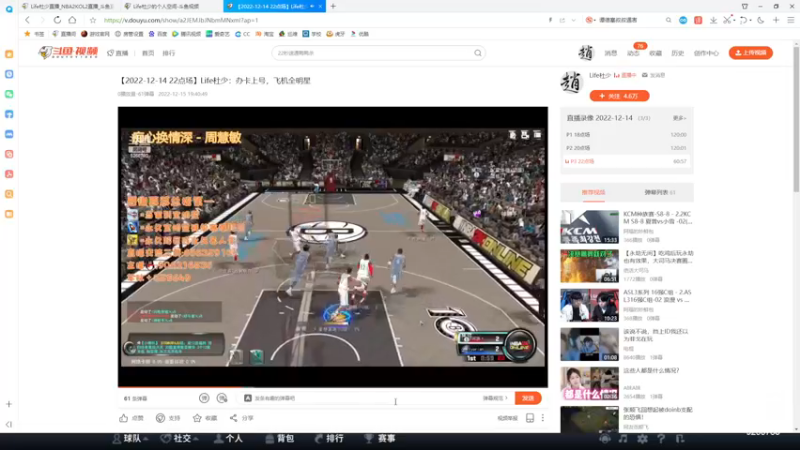Play recording P1 18点场
This screenshot has height=450, width=800.
click(627, 135)
